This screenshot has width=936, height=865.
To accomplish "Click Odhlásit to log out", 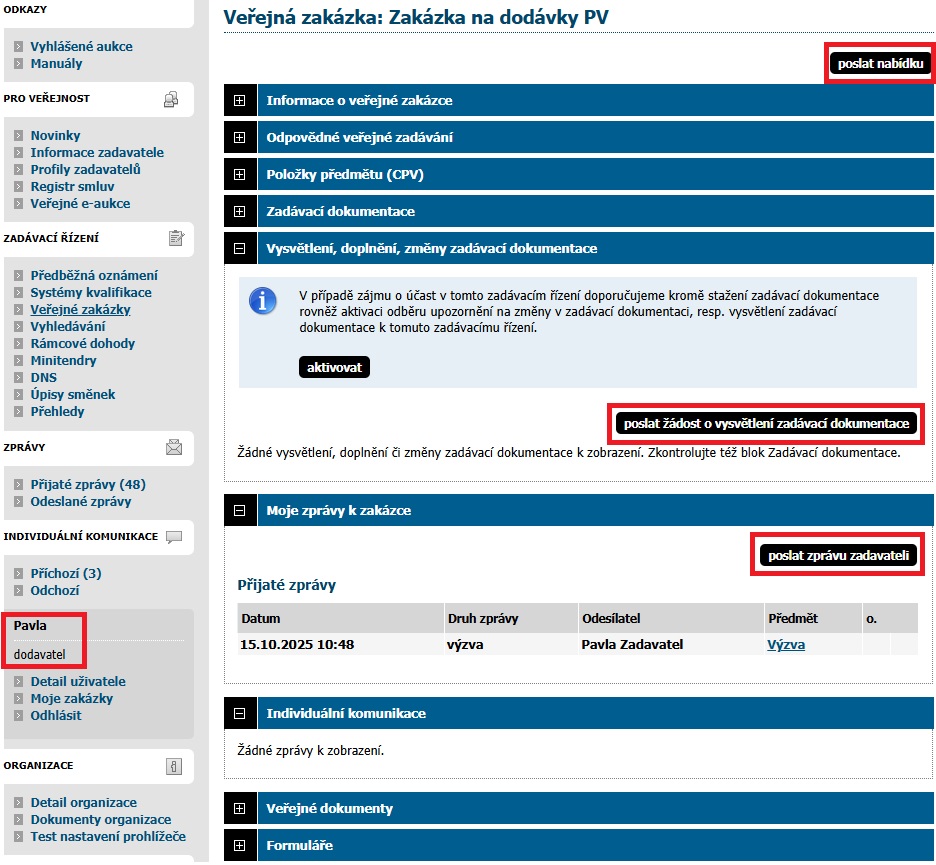I will 56,716.
